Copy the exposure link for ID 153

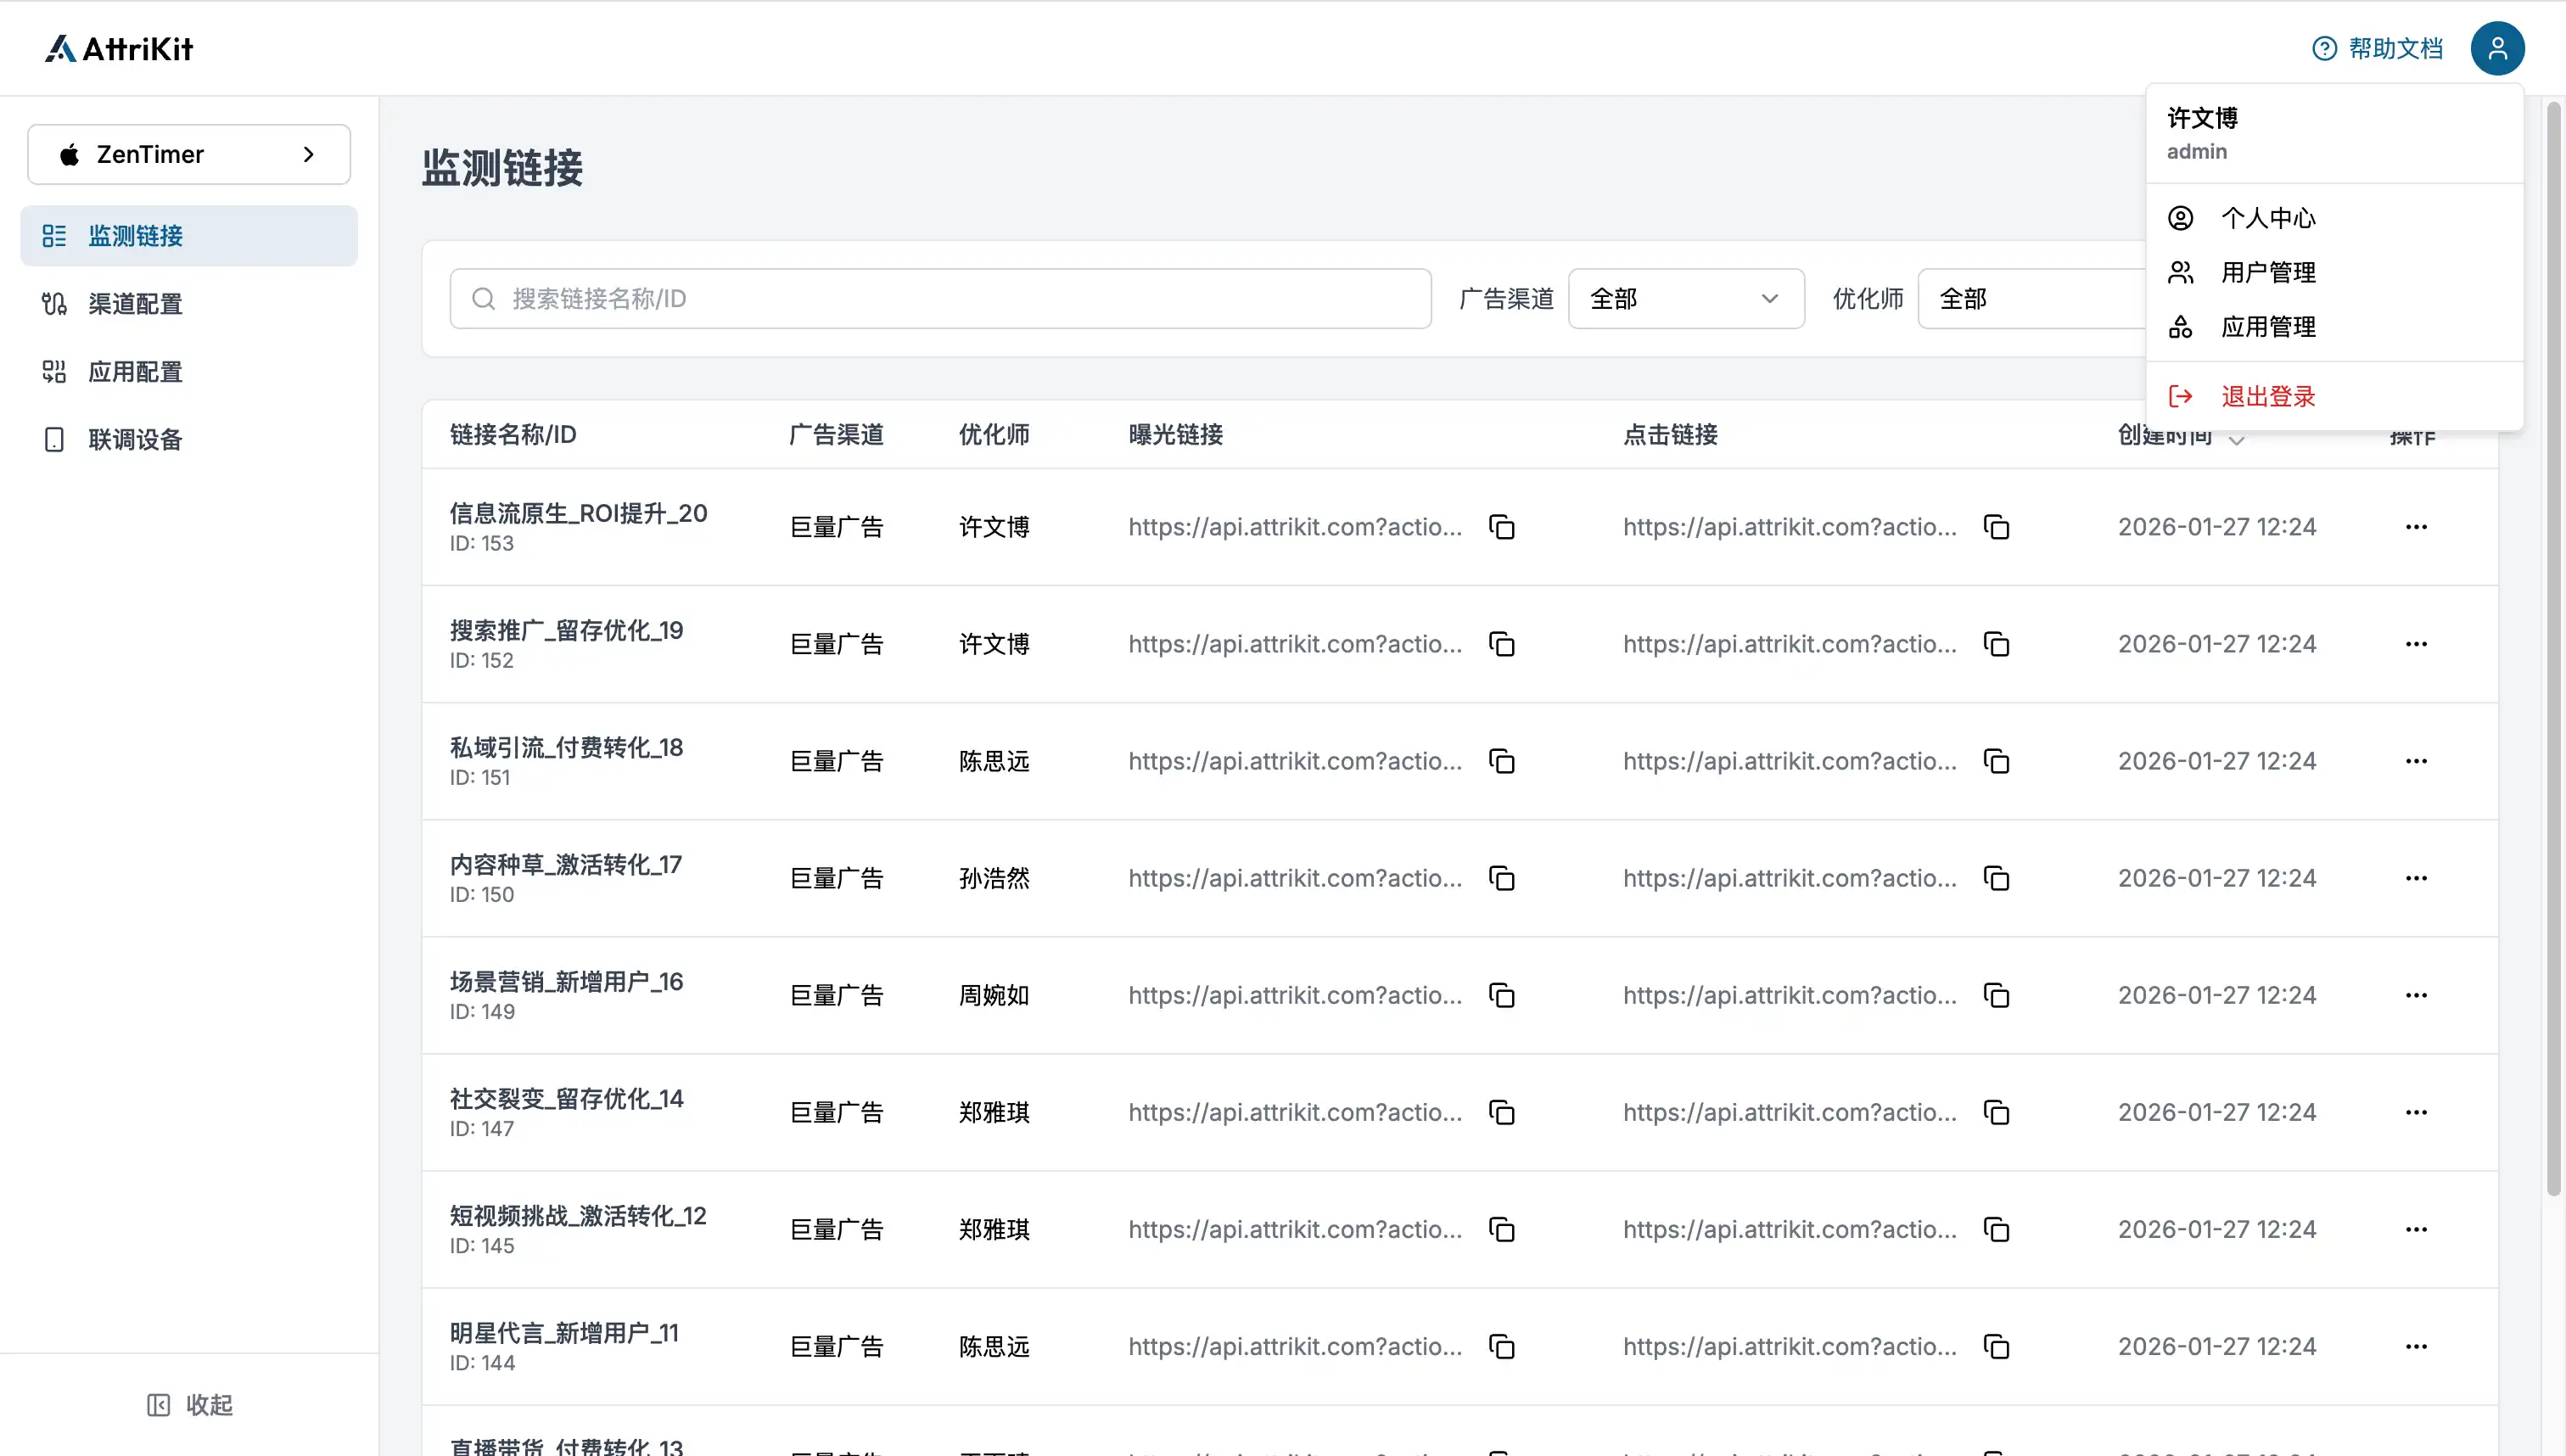point(1501,526)
